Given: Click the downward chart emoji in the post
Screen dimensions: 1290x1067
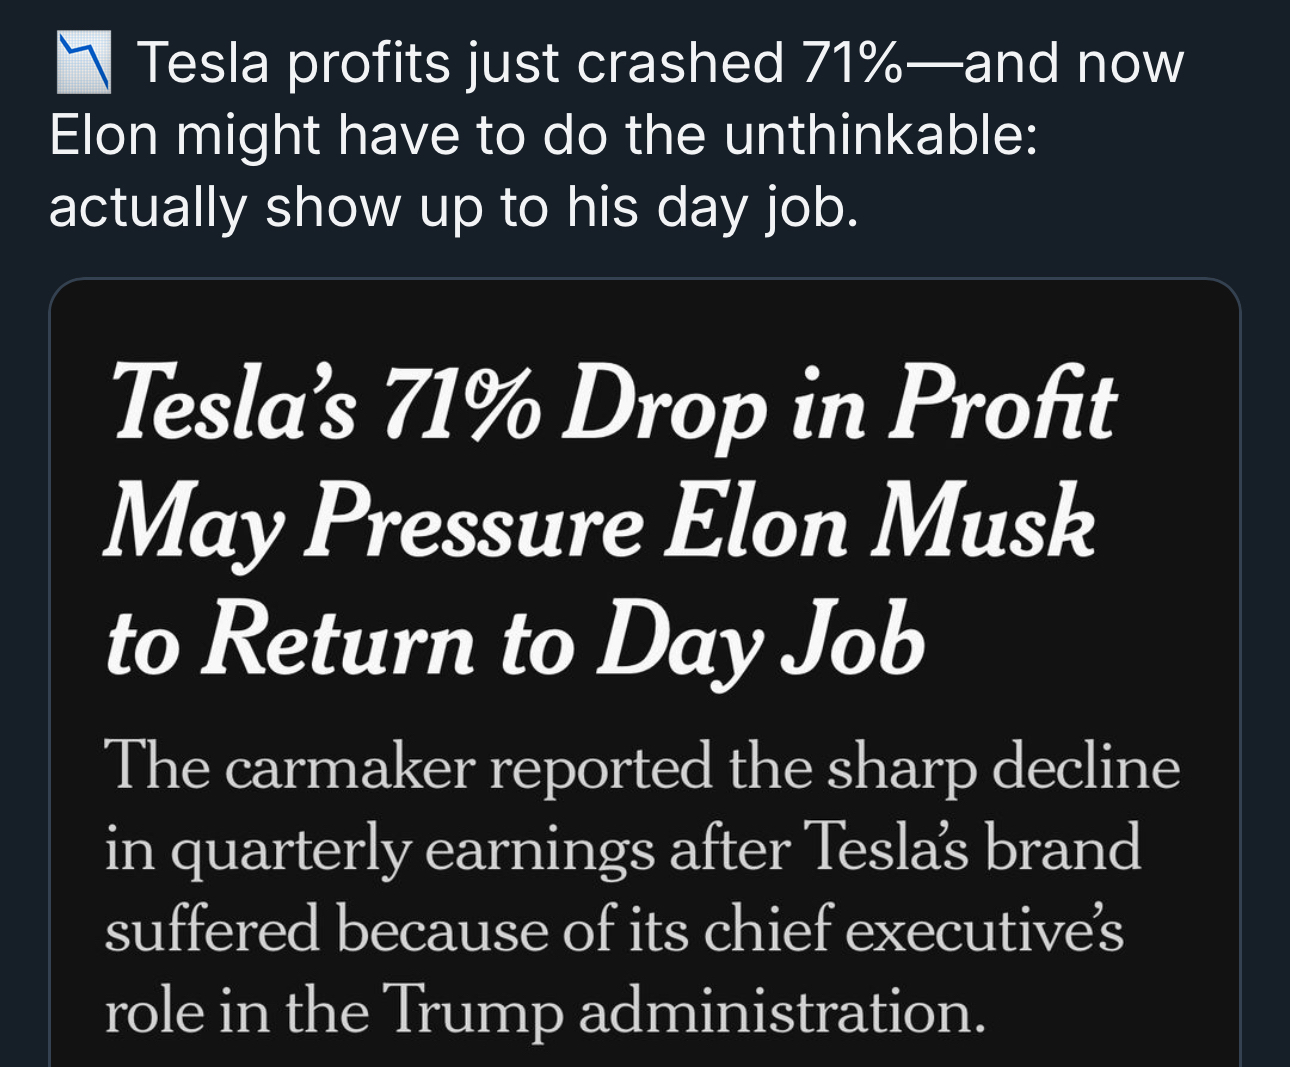Looking at the screenshot, I should click(x=83, y=62).
